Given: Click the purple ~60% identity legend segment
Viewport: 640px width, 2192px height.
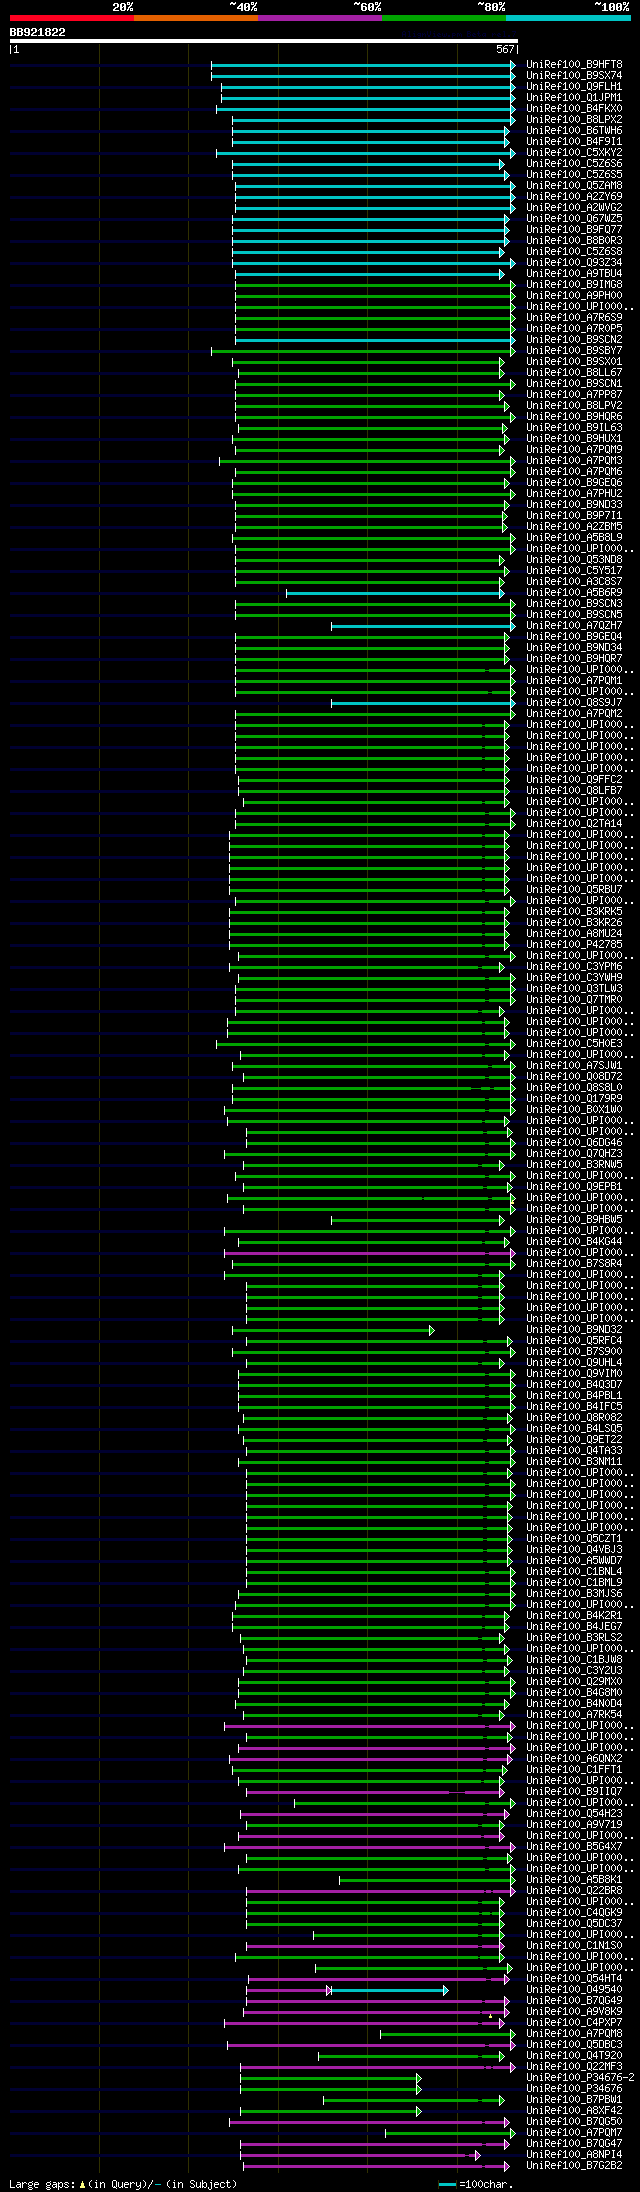Looking at the screenshot, I should click(320, 18).
